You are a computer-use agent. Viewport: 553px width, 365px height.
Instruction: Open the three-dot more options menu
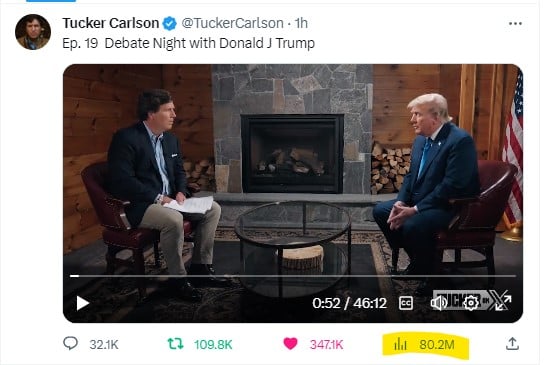[515, 24]
